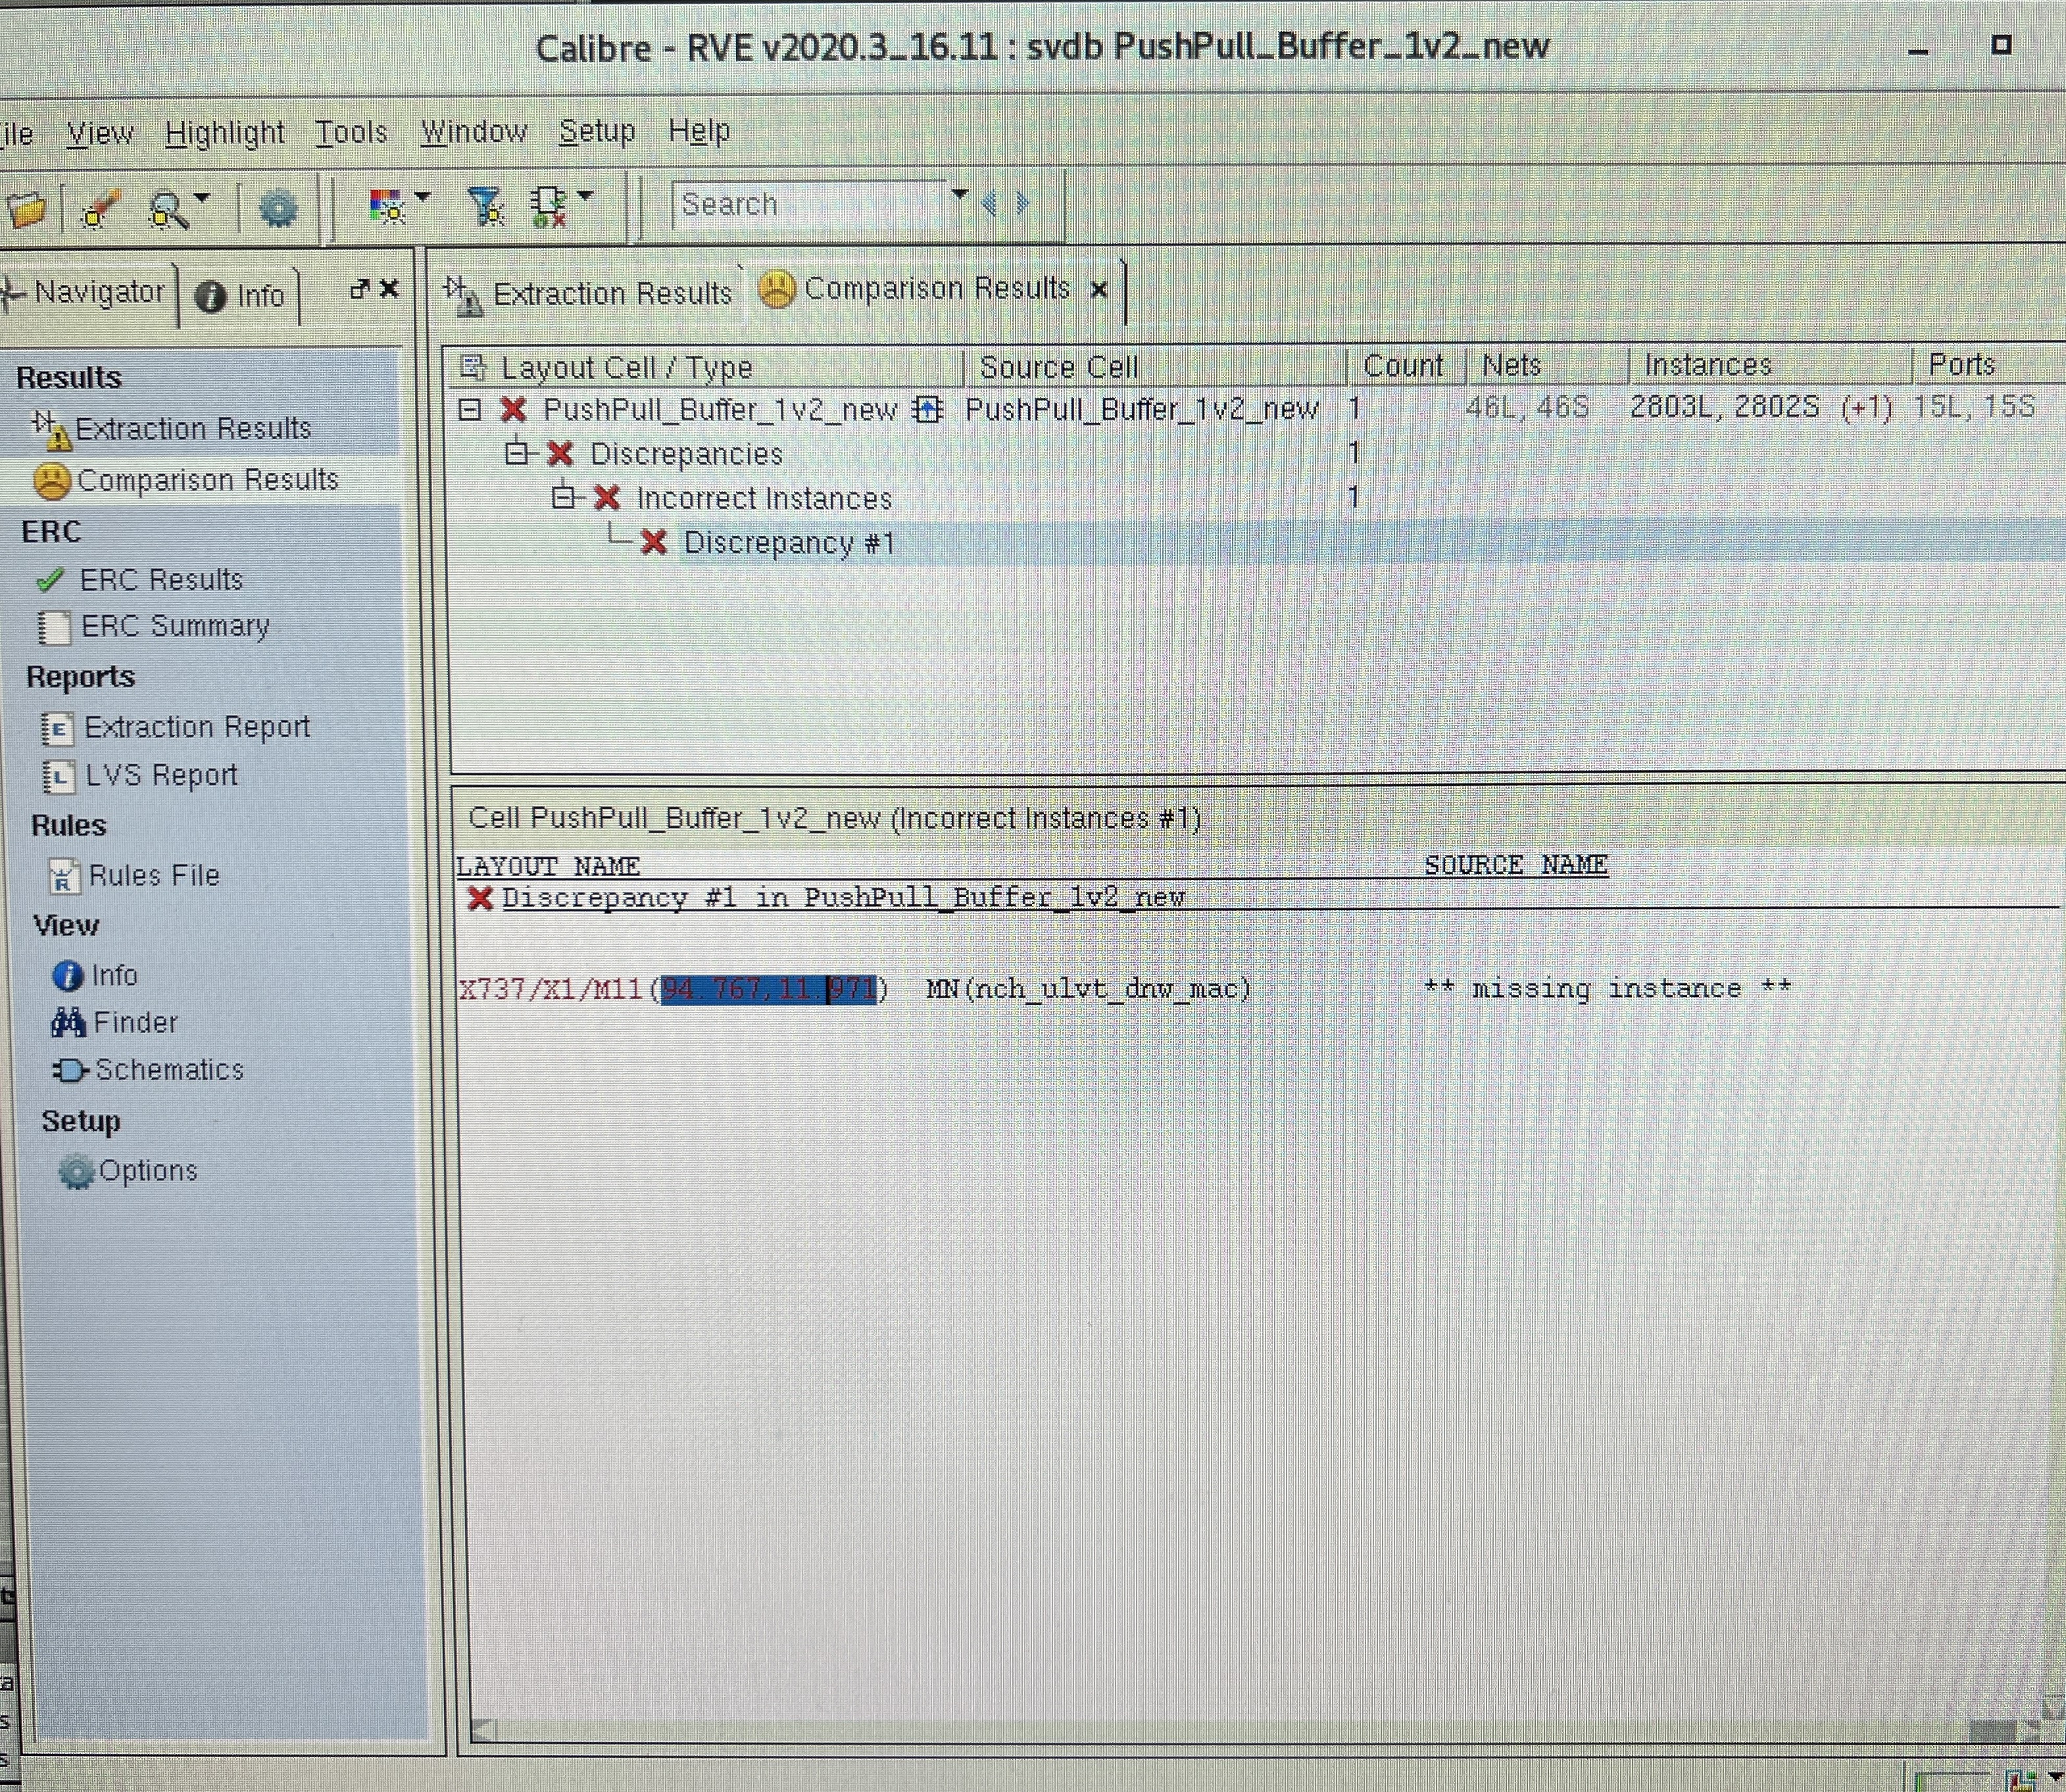Open the Finder binoculars item
Screen dimensions: 2066x1792
(x=114, y=1023)
